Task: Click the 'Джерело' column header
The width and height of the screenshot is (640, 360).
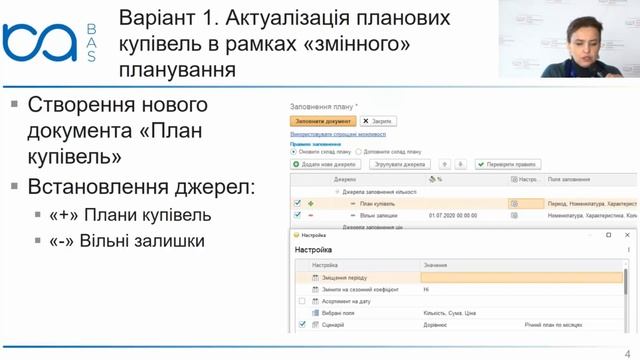Action: click(345, 179)
